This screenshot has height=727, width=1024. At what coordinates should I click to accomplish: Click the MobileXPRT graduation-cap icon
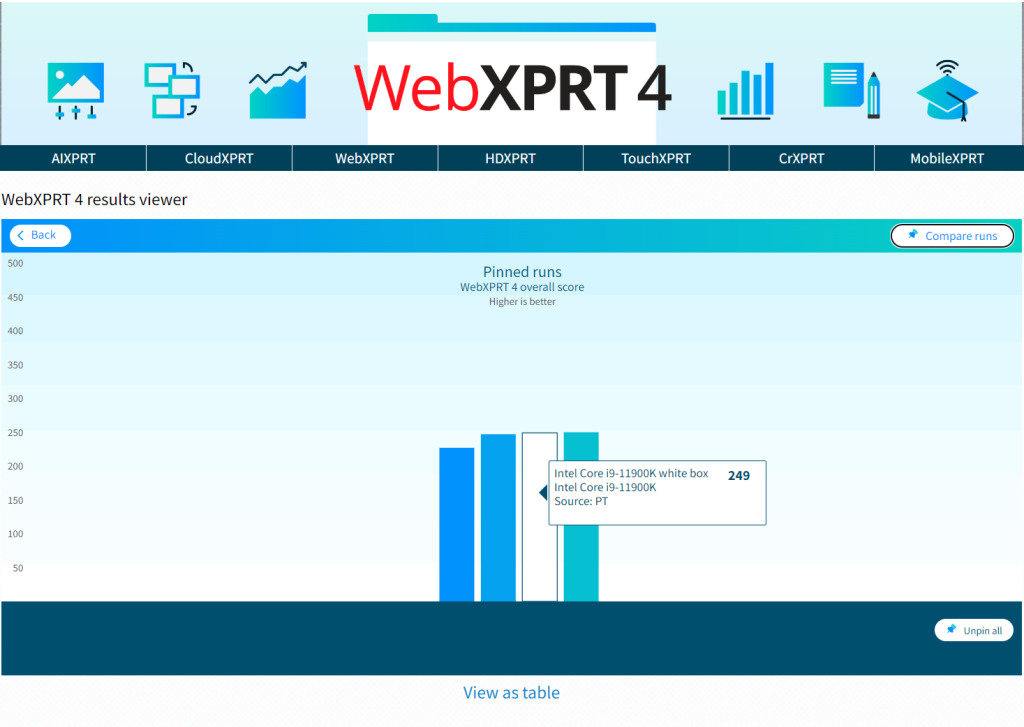point(947,90)
